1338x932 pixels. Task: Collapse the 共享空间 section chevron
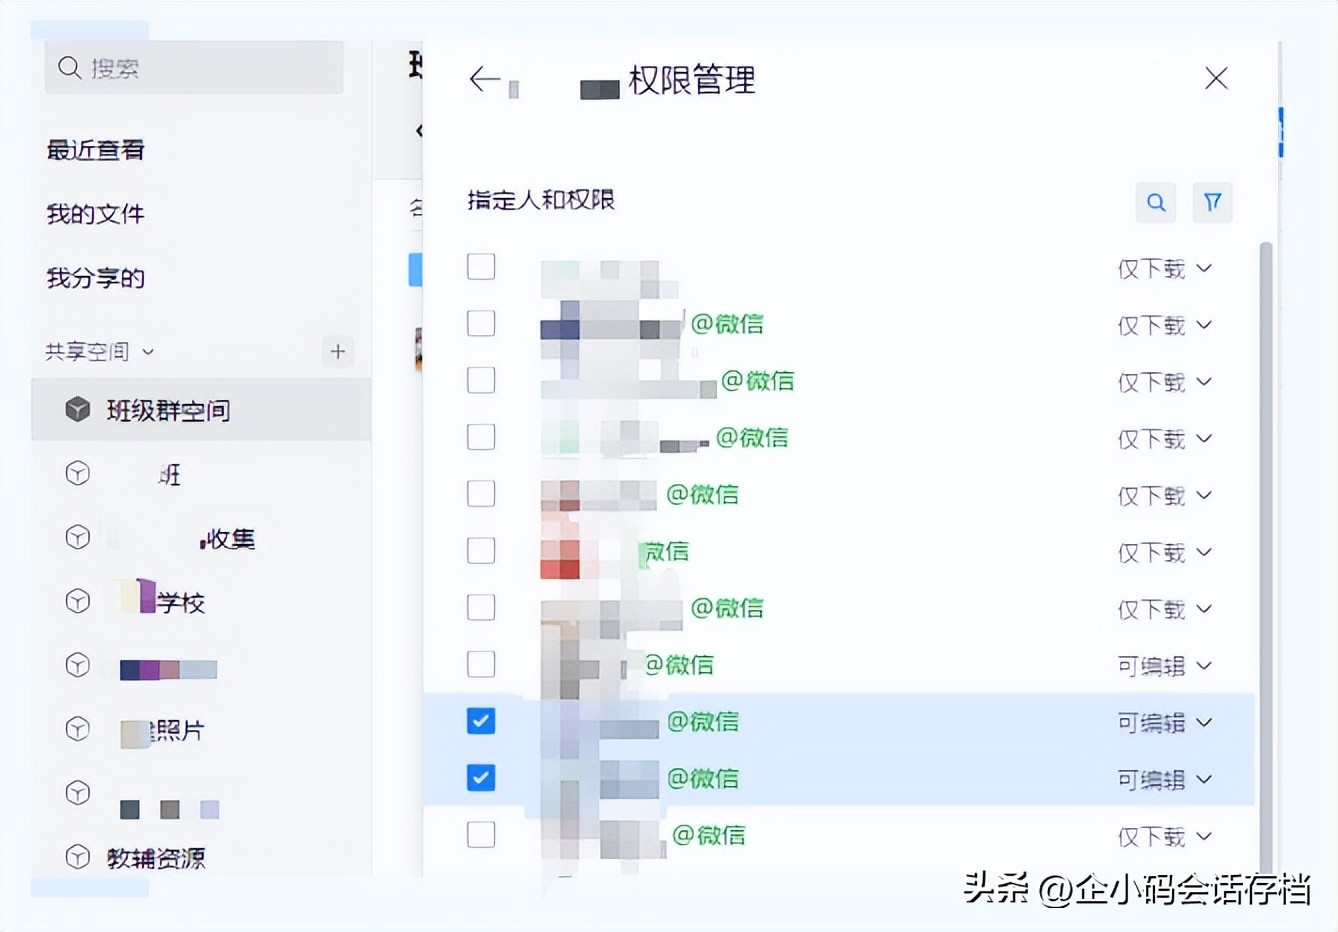[150, 351]
